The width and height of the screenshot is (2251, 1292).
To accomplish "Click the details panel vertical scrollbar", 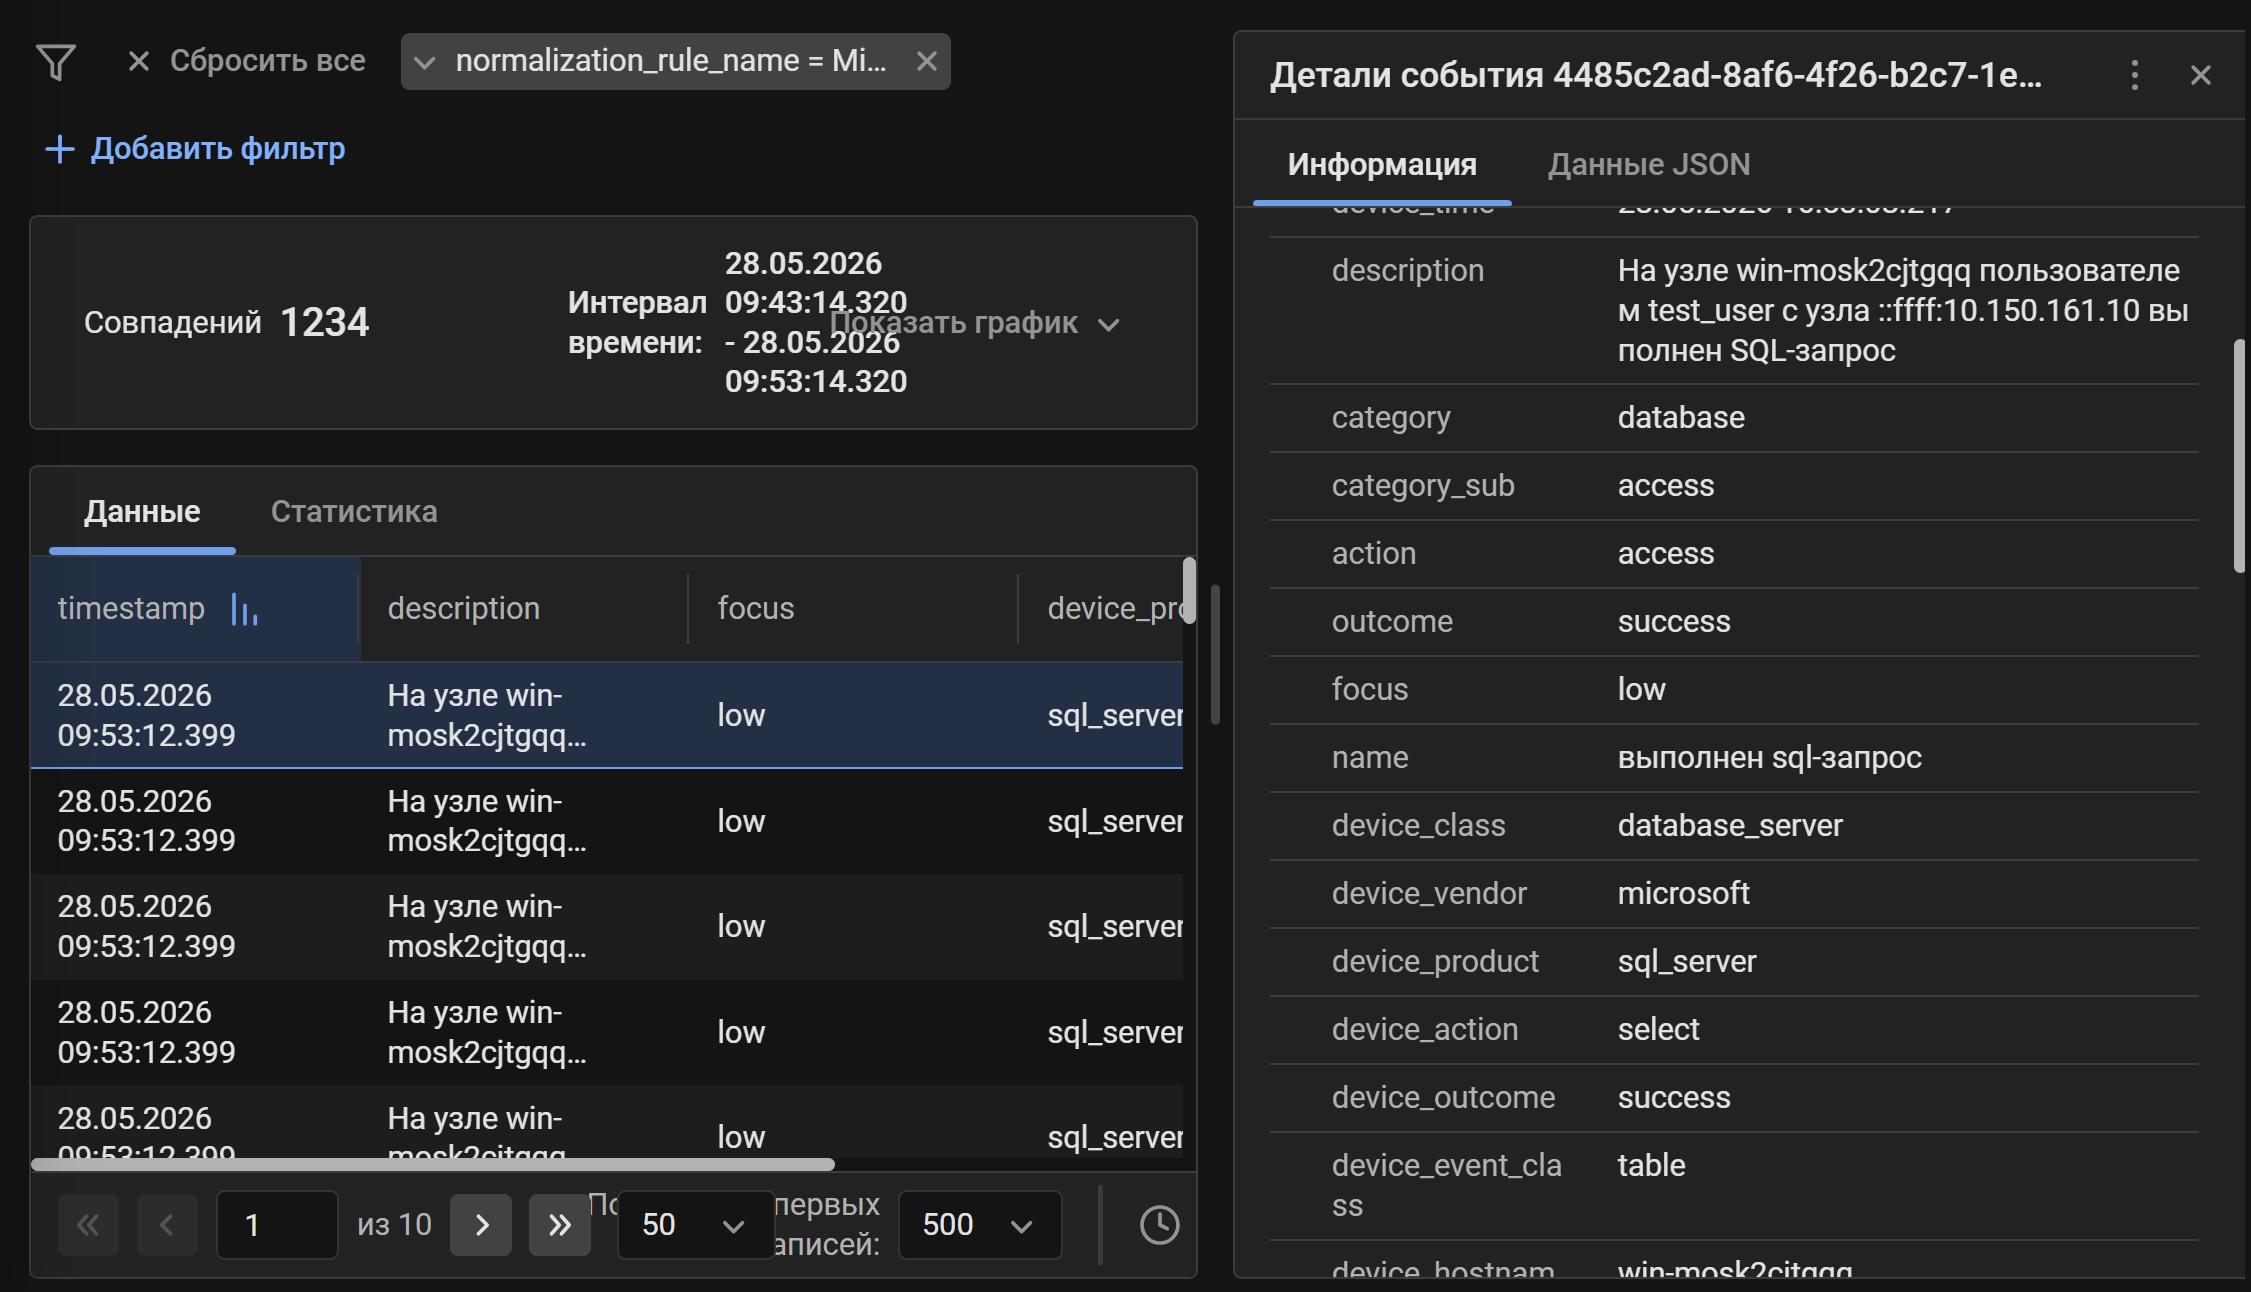I will [x=2240, y=455].
